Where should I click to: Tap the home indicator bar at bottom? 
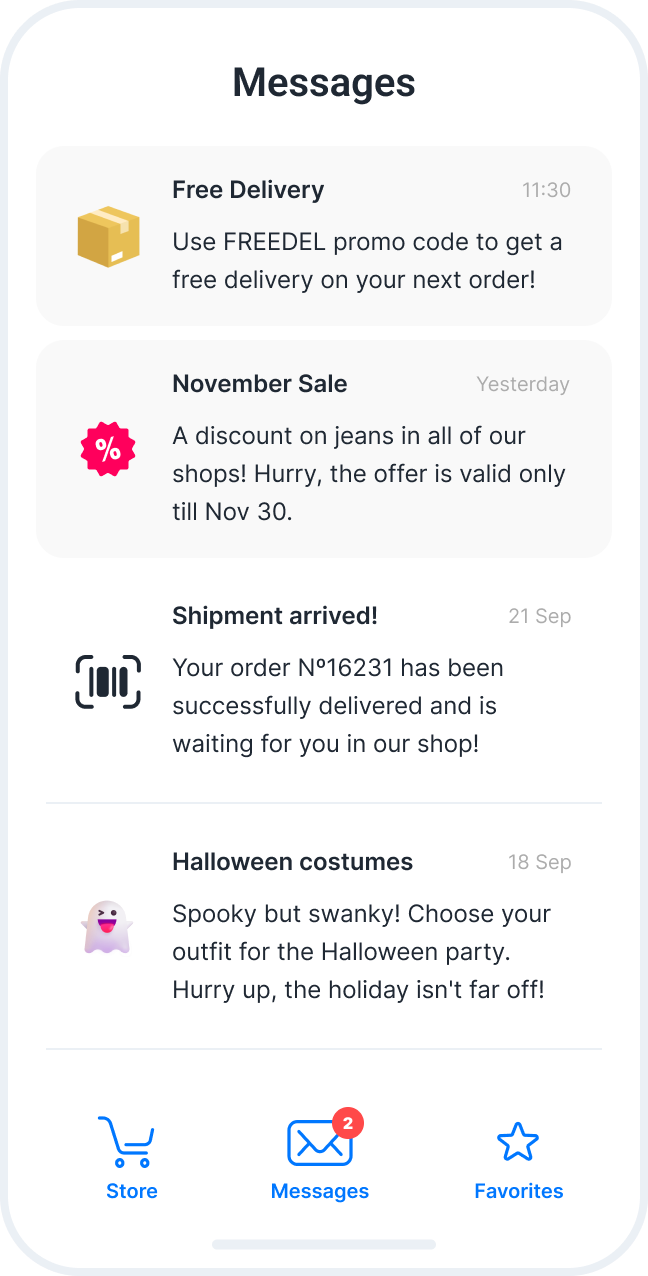(324, 1244)
